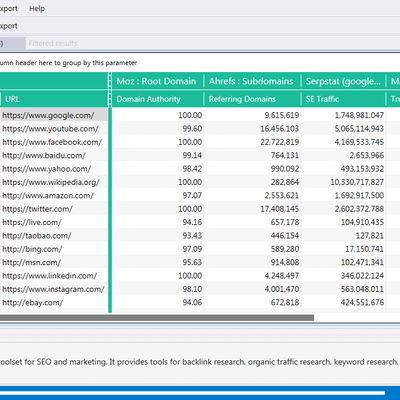The height and width of the screenshot is (400, 400).
Task: Sort by Domain Authority column
Action: point(148,99)
